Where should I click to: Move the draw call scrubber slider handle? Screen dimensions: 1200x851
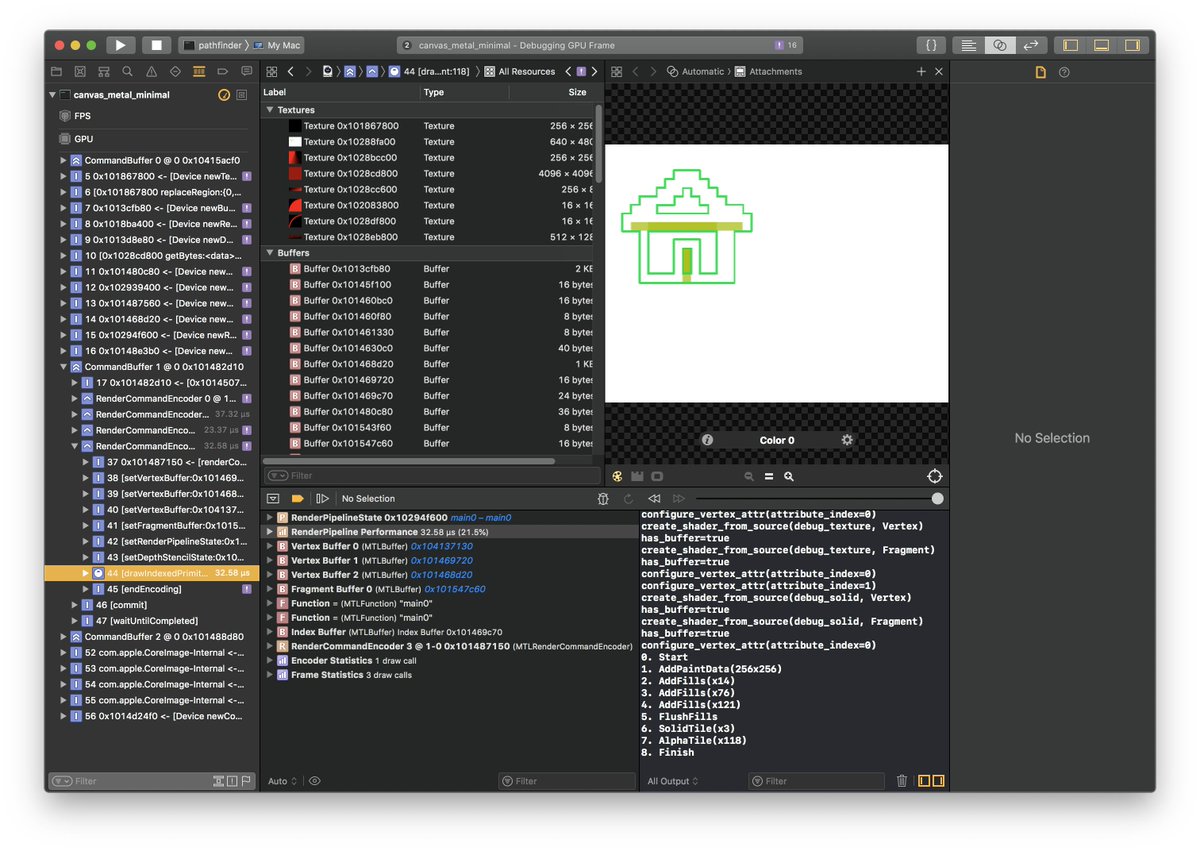[937, 498]
